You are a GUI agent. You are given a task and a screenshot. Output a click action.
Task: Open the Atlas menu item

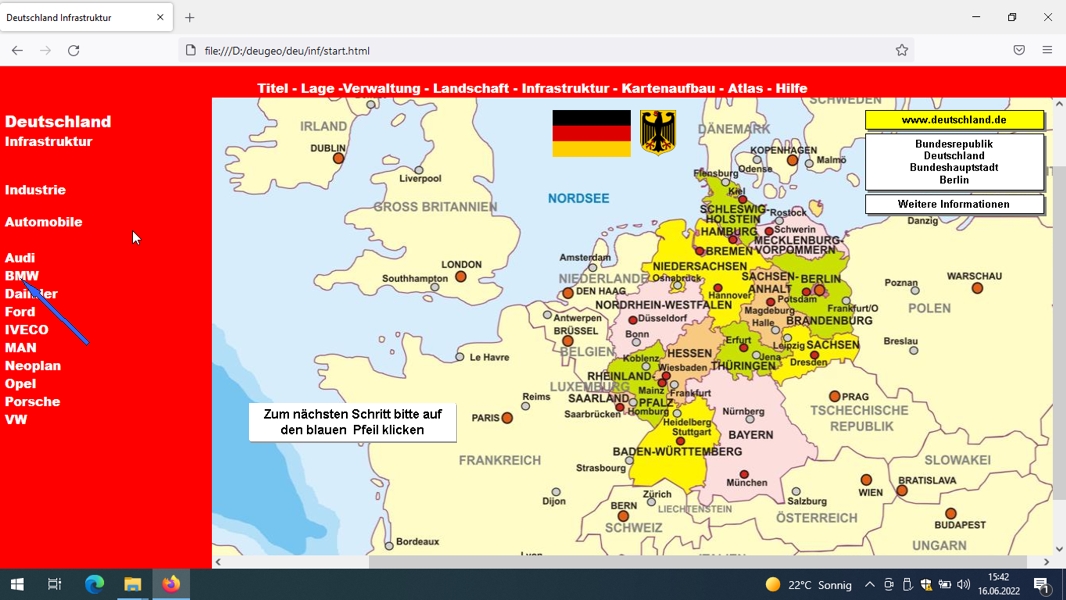point(745,88)
